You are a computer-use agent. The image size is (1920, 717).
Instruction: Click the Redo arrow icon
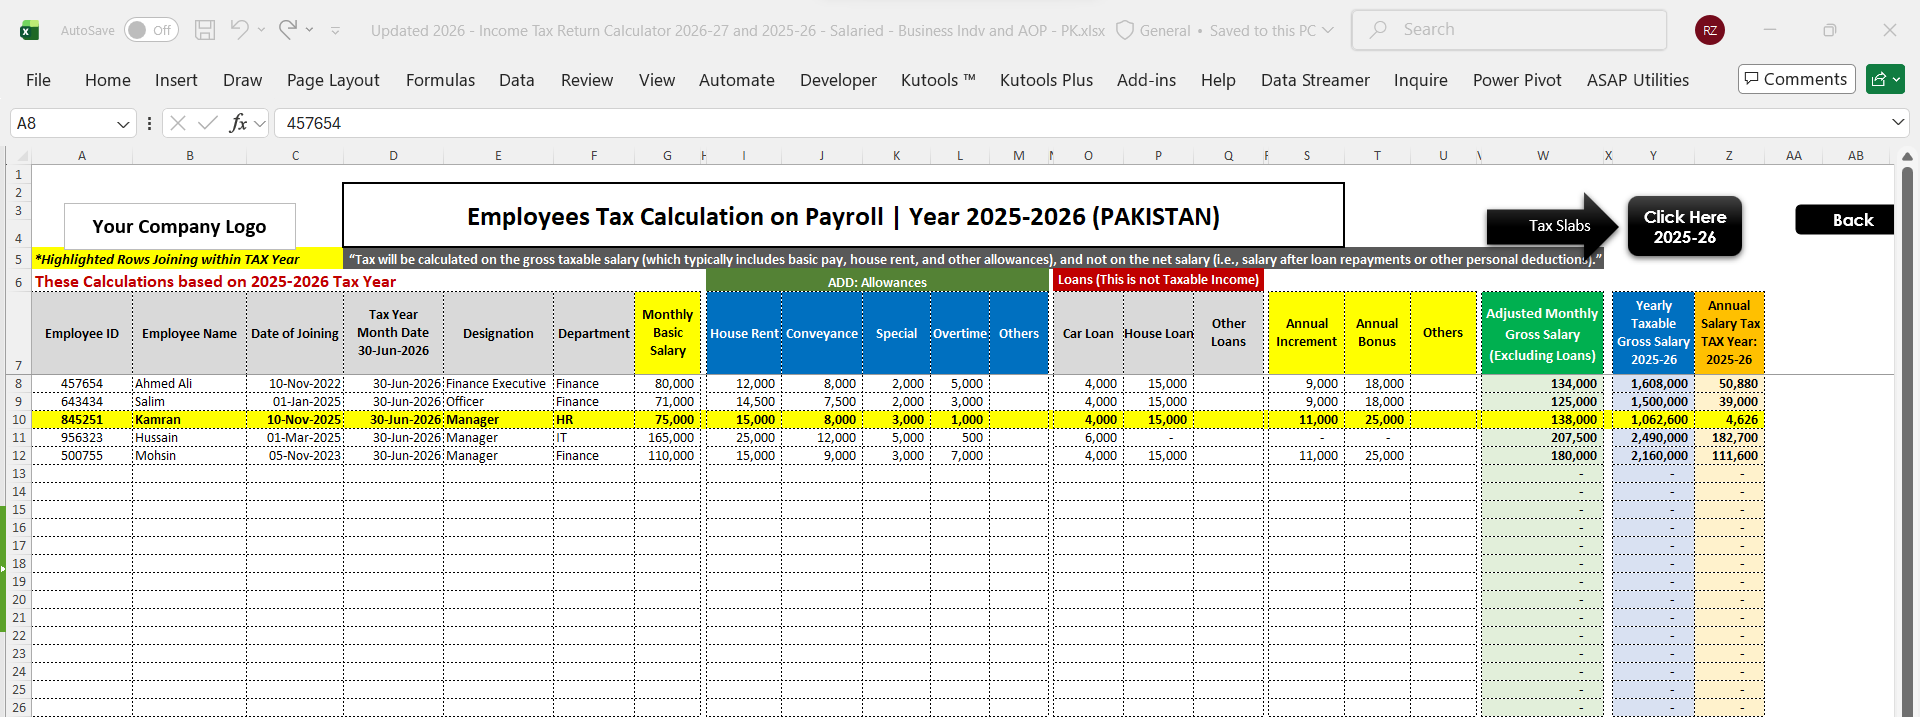coord(288,30)
